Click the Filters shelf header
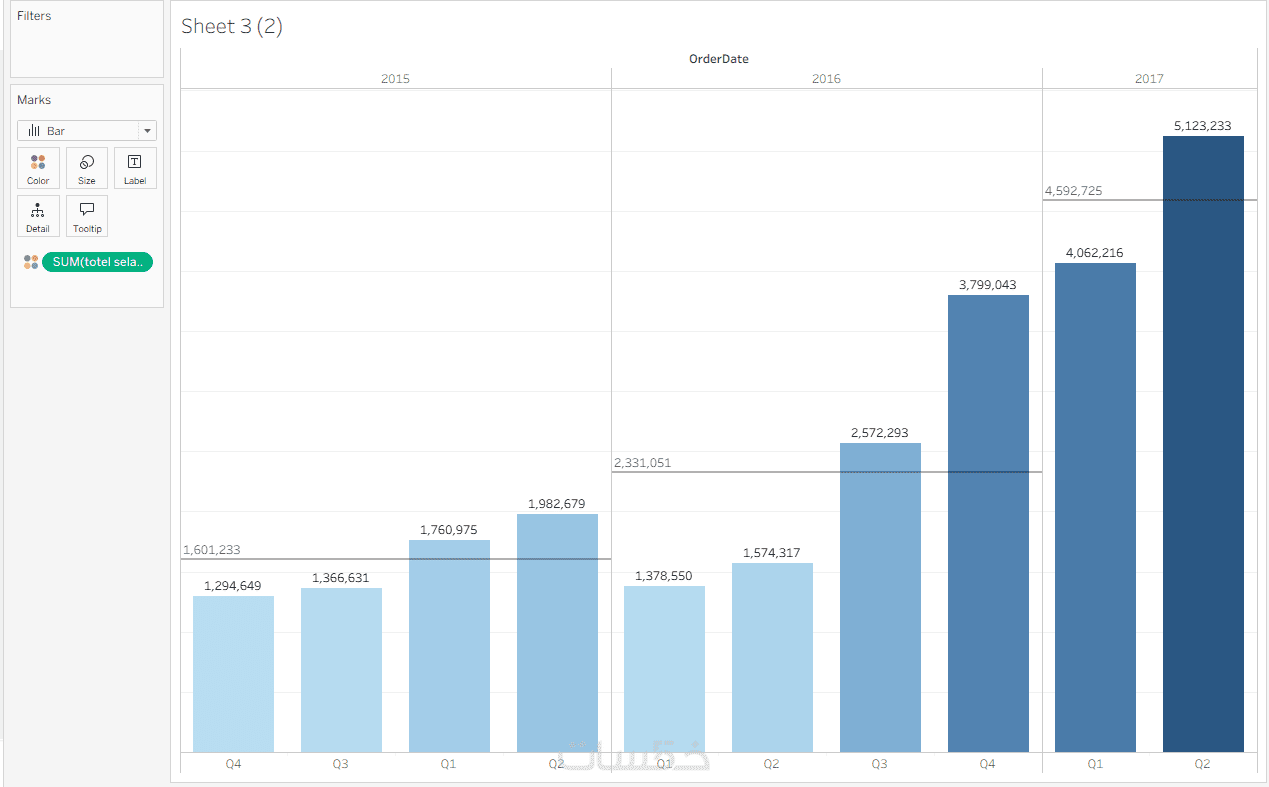 click(34, 16)
